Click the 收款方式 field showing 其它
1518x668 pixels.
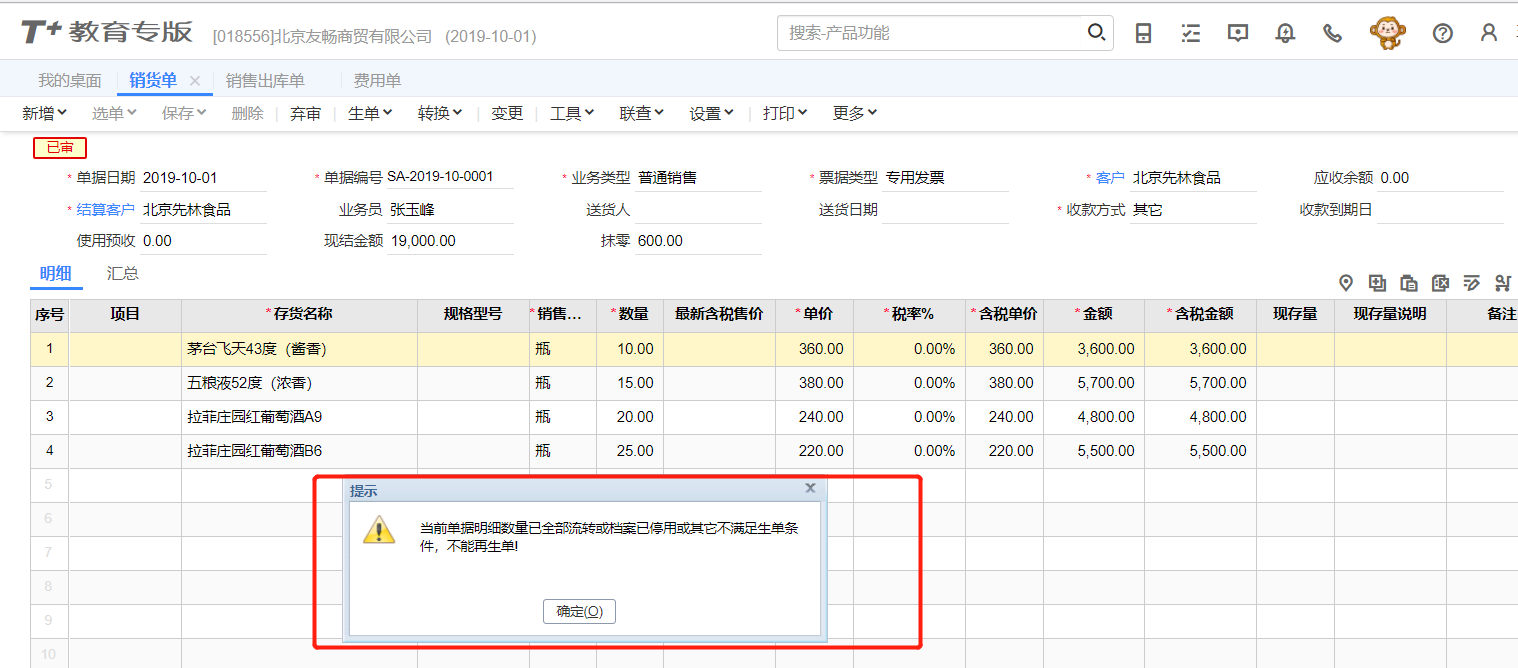tap(1193, 210)
